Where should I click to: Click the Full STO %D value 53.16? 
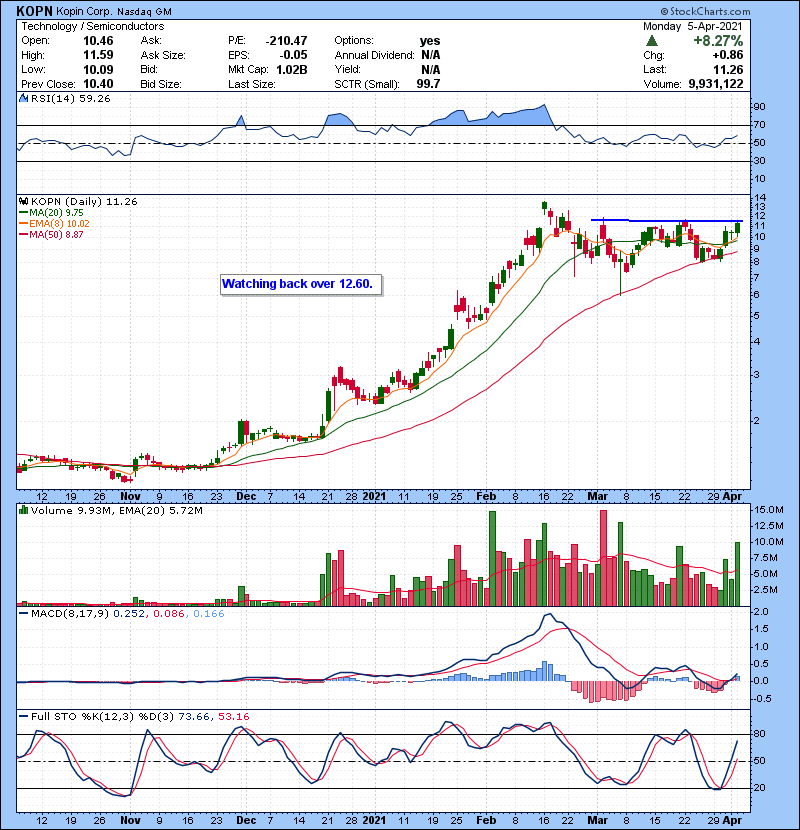coord(233,717)
